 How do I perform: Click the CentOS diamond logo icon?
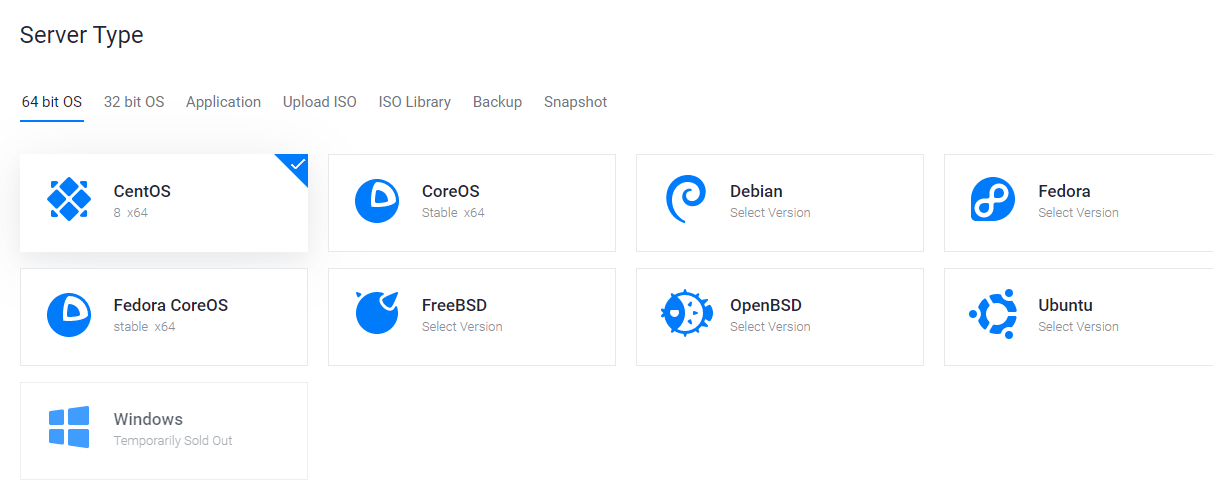pos(69,199)
